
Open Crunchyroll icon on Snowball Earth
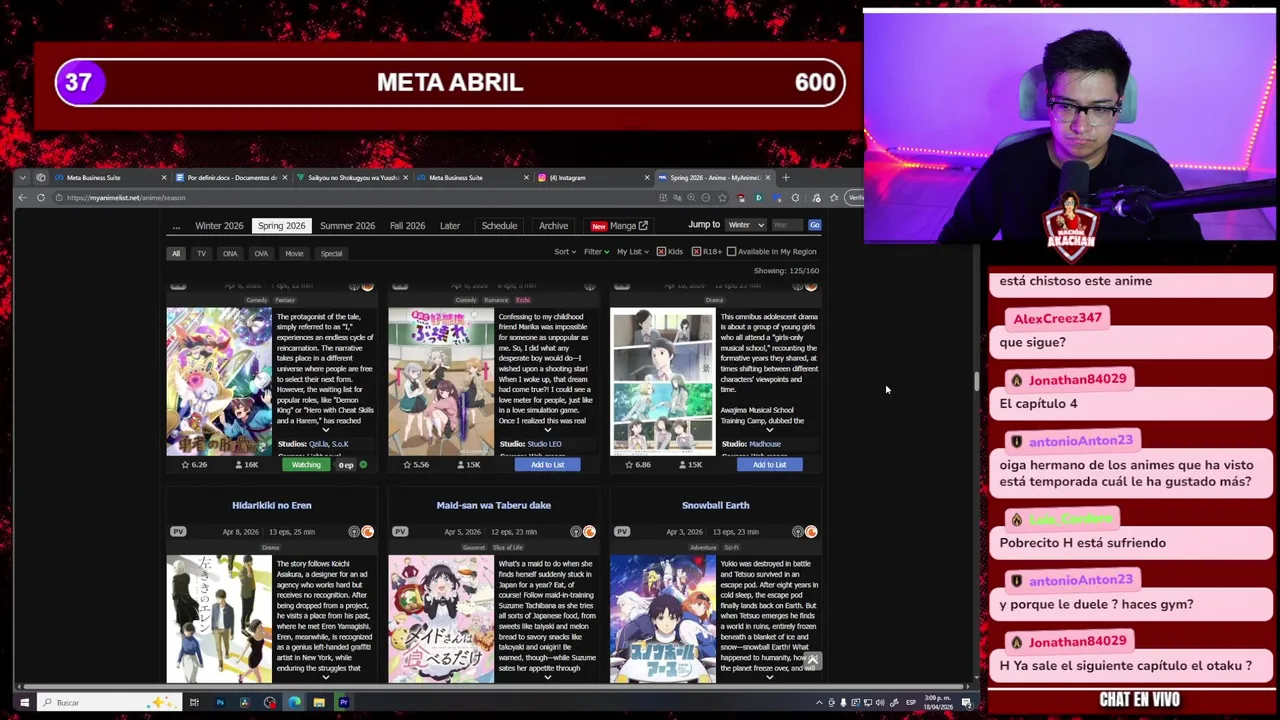click(811, 532)
